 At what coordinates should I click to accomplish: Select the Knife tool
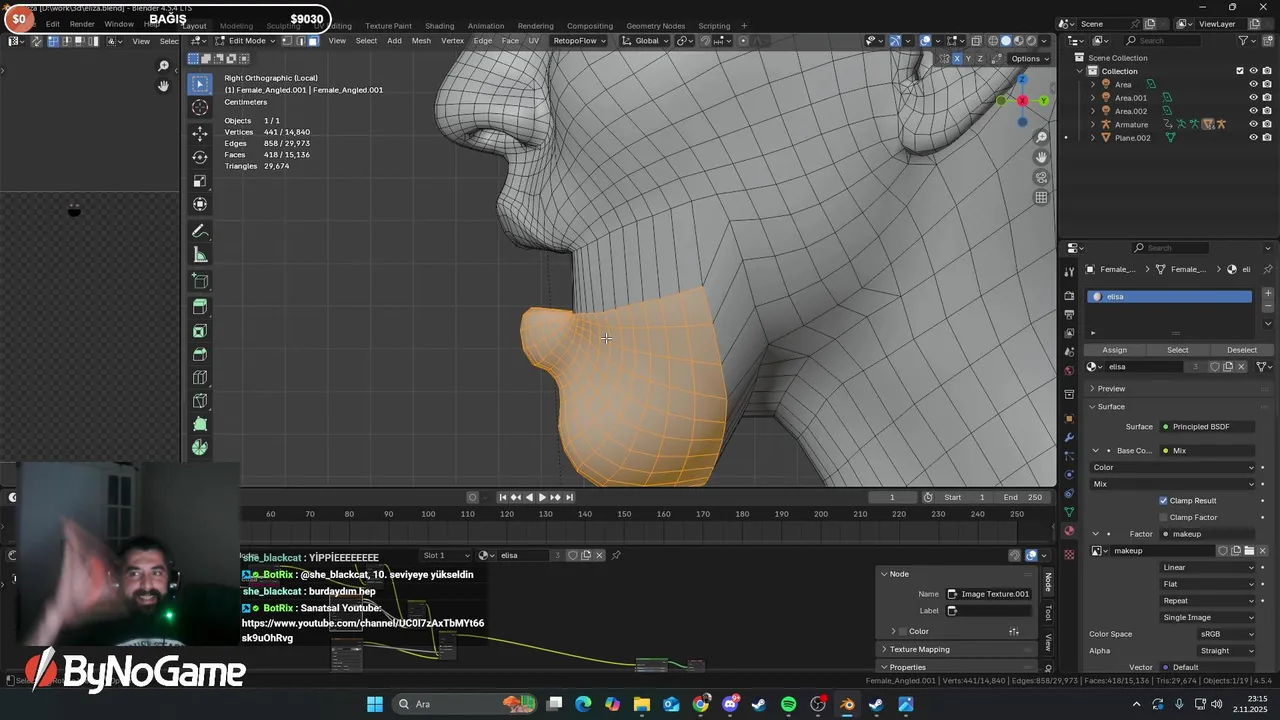200,401
